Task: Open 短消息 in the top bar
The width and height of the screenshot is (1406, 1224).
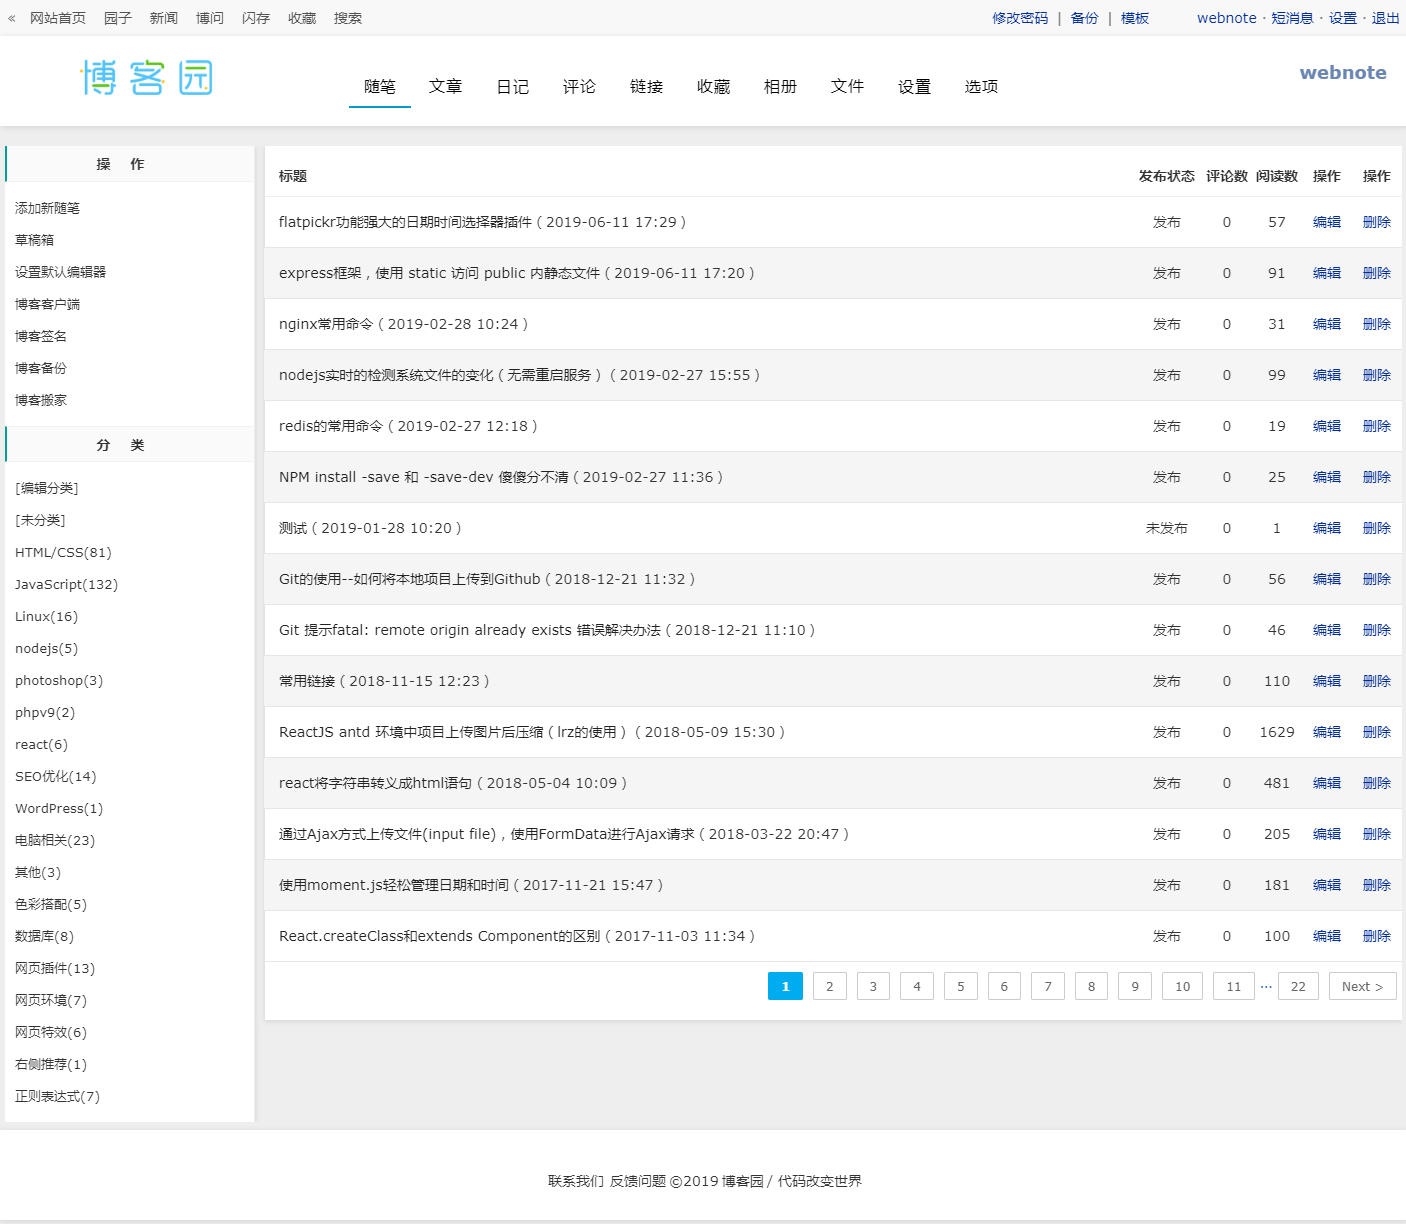Action: 1293,18
